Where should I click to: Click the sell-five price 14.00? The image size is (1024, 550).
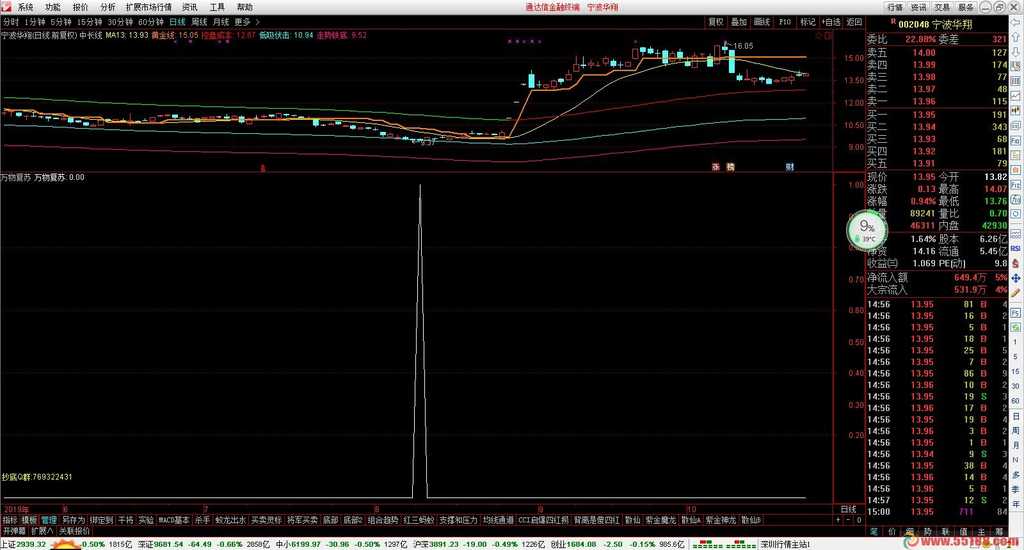924,53
